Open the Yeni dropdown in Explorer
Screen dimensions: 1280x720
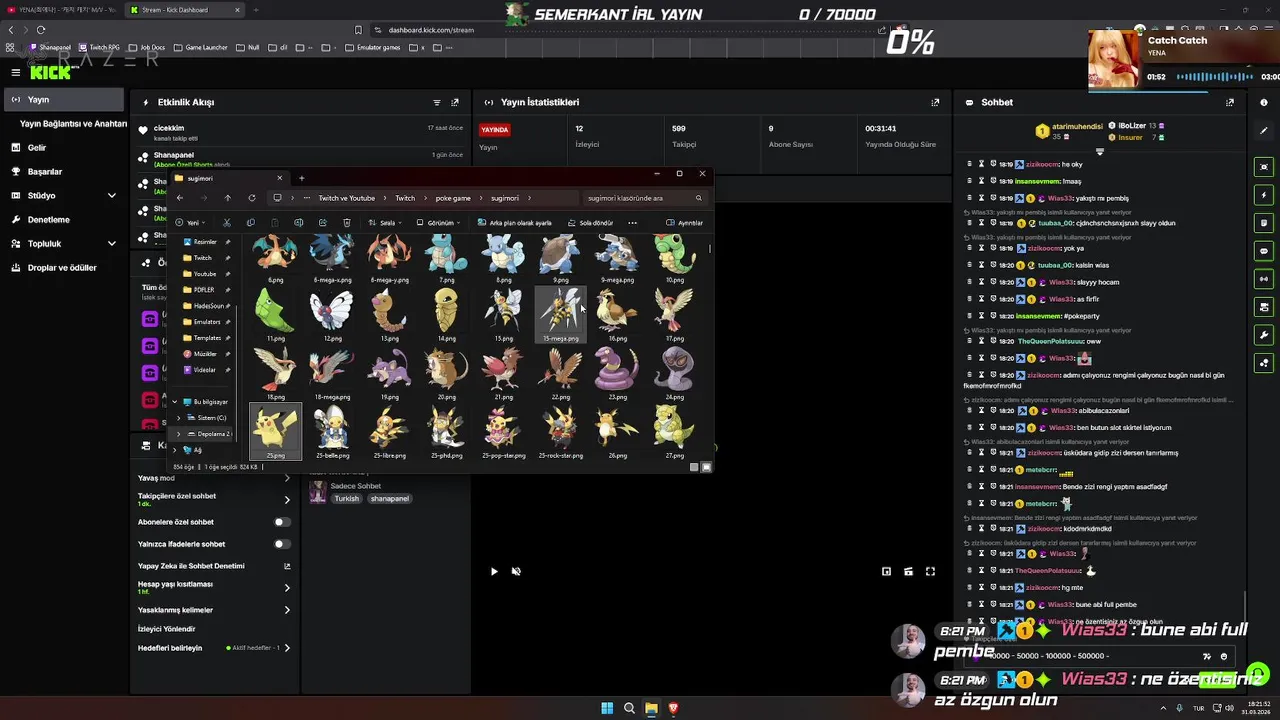click(189, 223)
